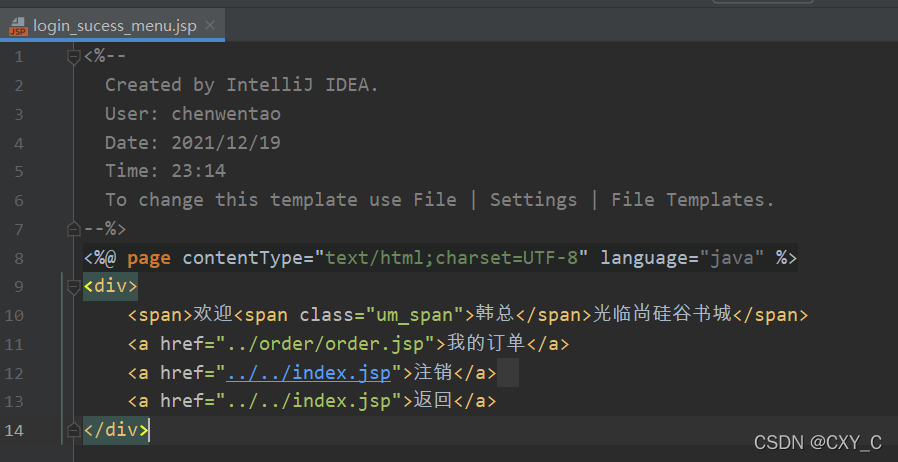Click the '<%--' comment opener on line 1

(x=105, y=57)
